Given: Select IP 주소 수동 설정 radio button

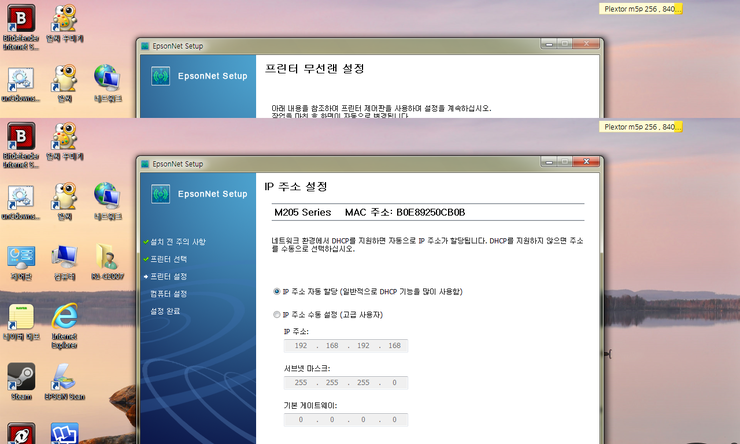Looking at the screenshot, I should coord(277,314).
